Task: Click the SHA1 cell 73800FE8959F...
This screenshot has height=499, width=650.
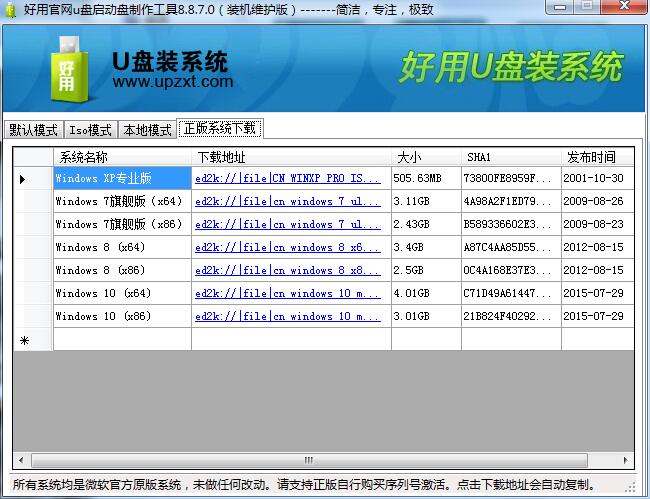Action: tap(511, 178)
